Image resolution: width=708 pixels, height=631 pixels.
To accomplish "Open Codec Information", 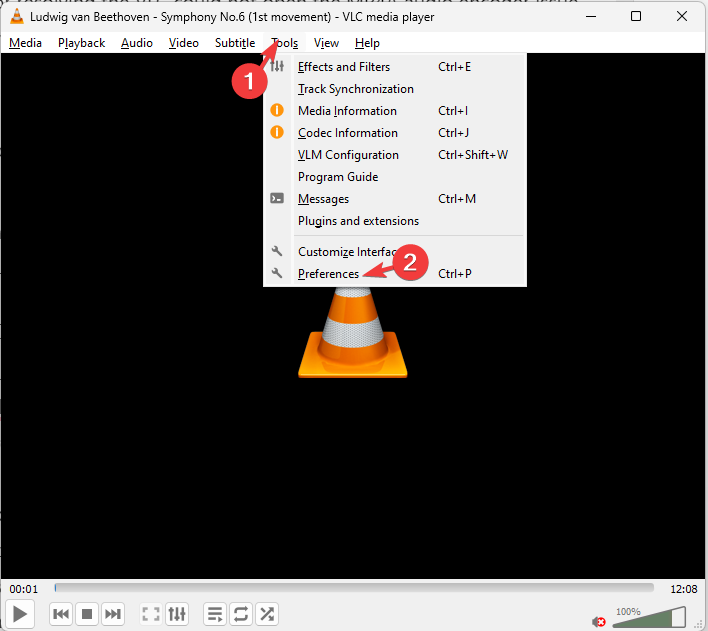I will coord(395,133).
